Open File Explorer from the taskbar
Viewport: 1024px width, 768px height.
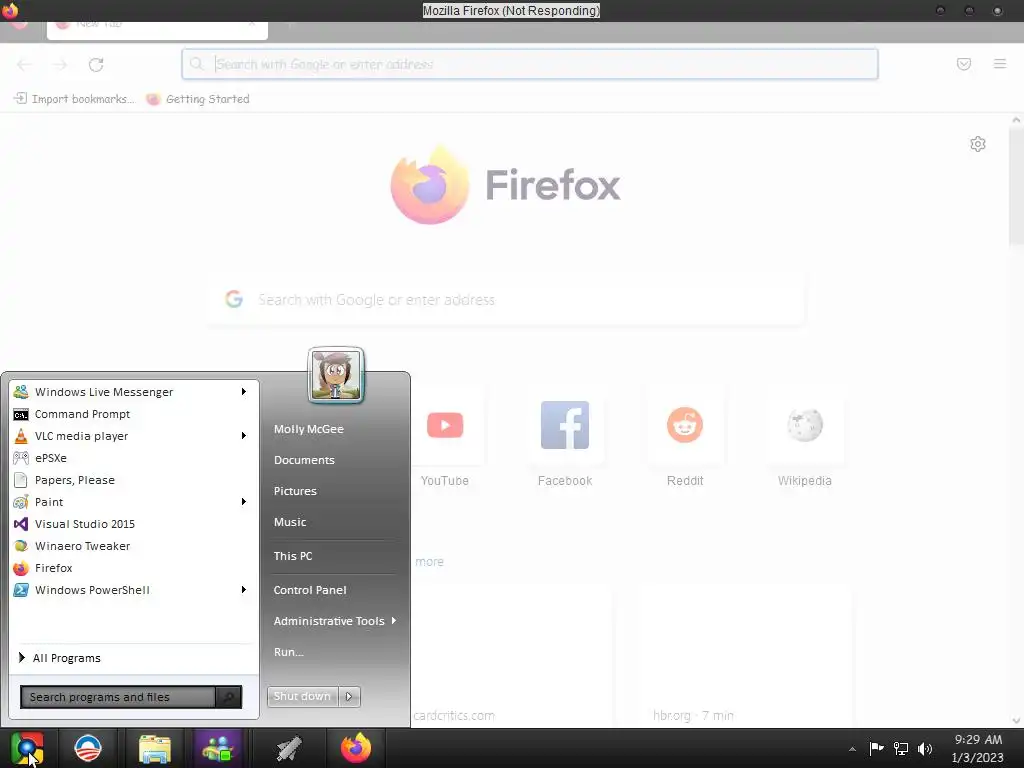155,748
